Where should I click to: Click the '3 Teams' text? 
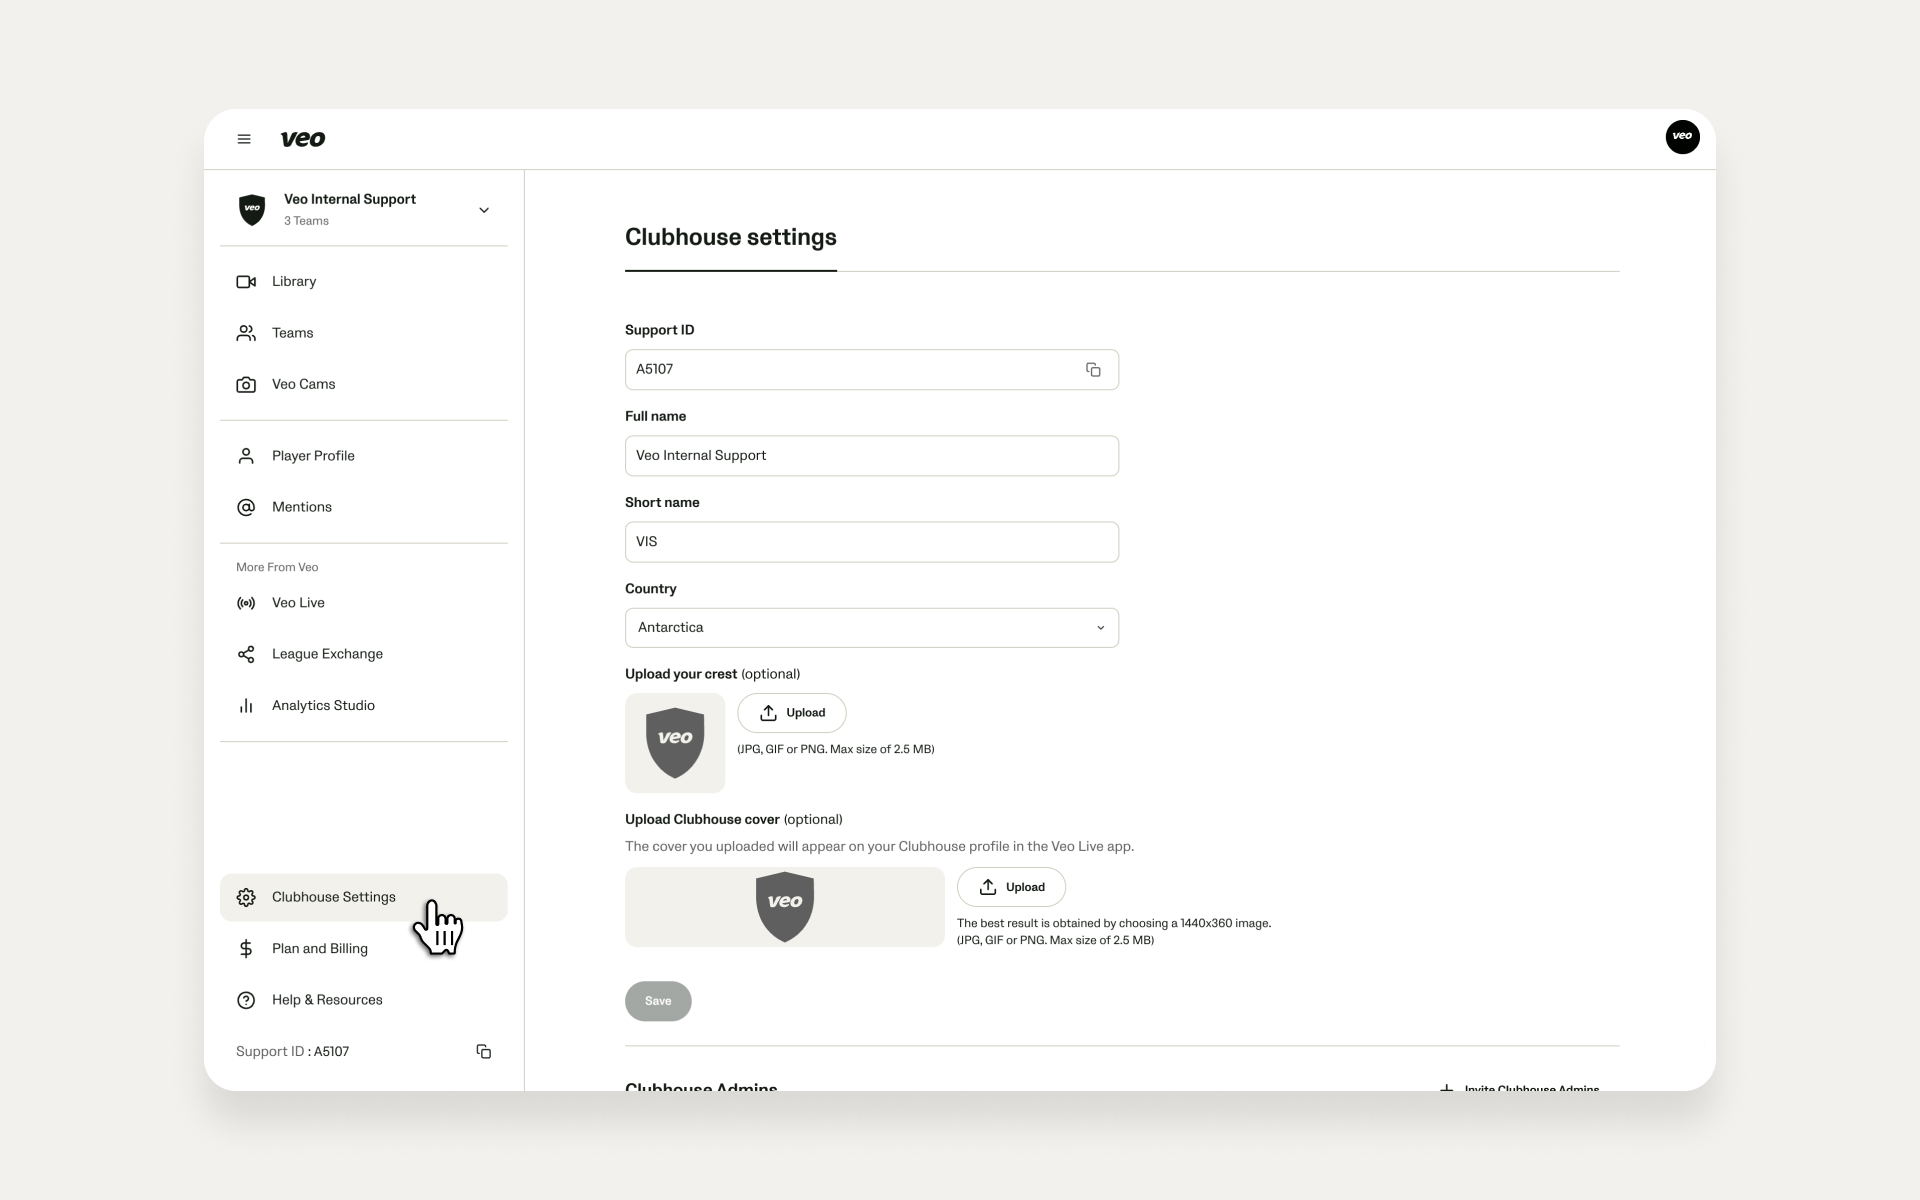(306, 221)
